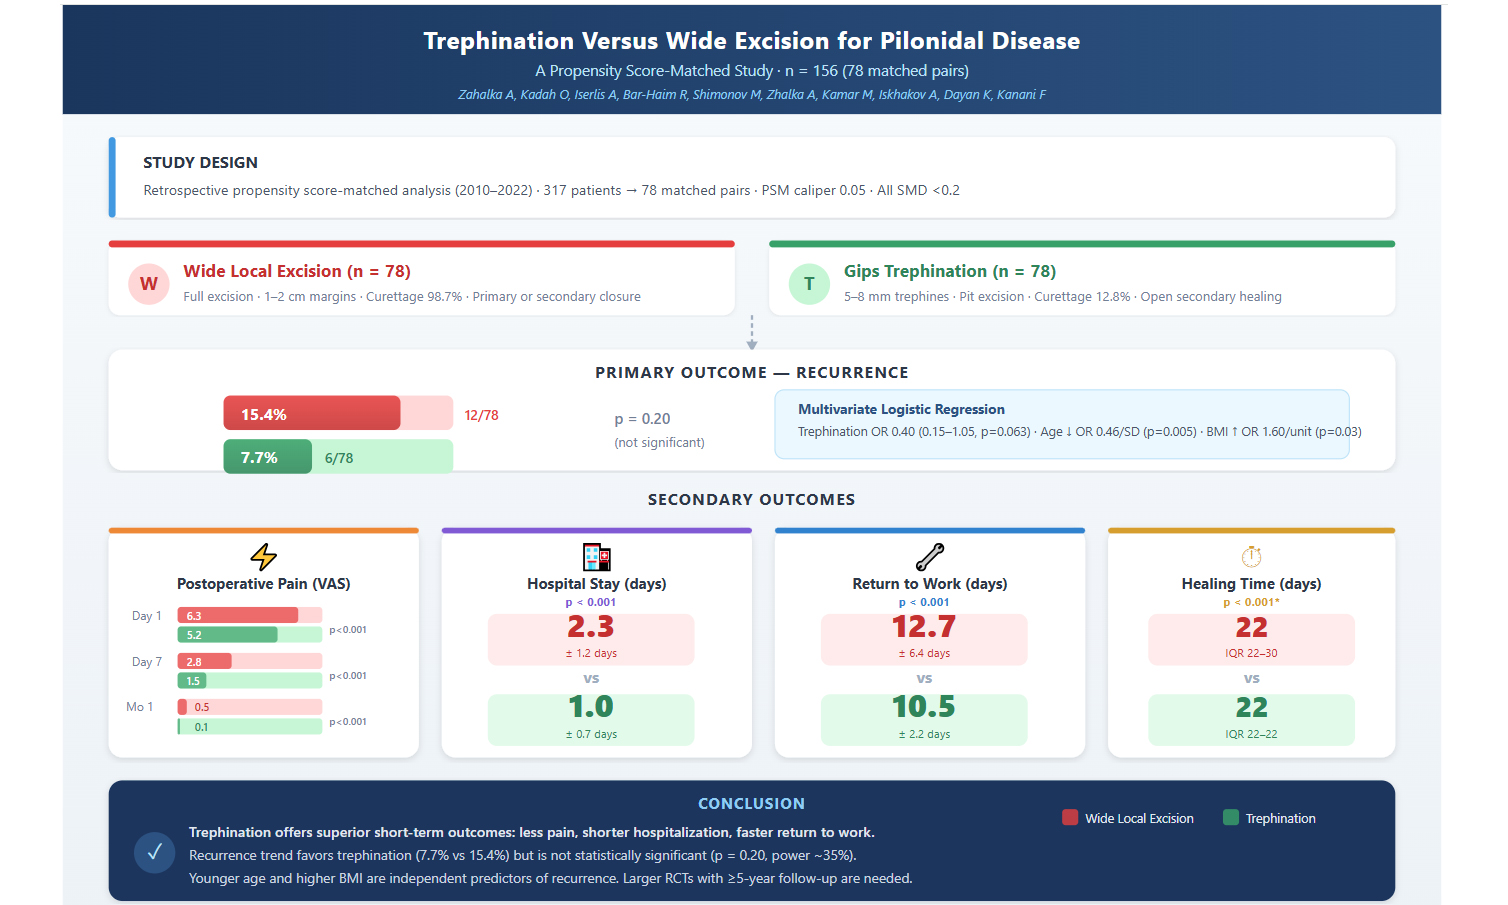The width and height of the screenshot is (1508, 905).
Task: Click the Day 7 green 1.5 pain bar
Action: 192,681
